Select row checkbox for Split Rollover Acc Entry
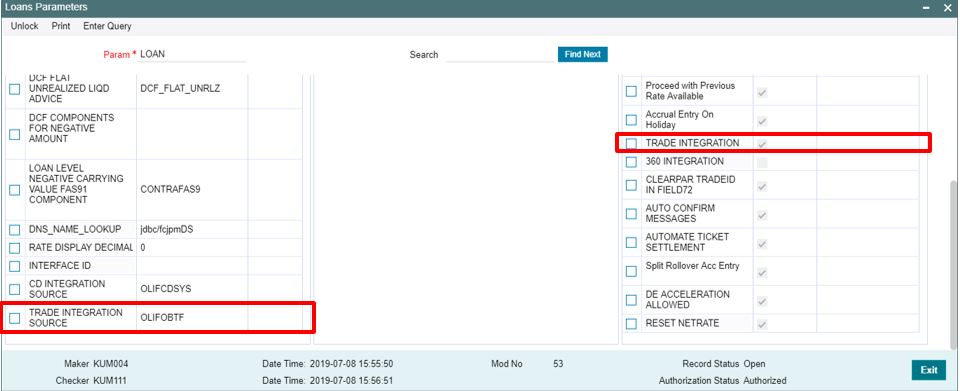 631,271
